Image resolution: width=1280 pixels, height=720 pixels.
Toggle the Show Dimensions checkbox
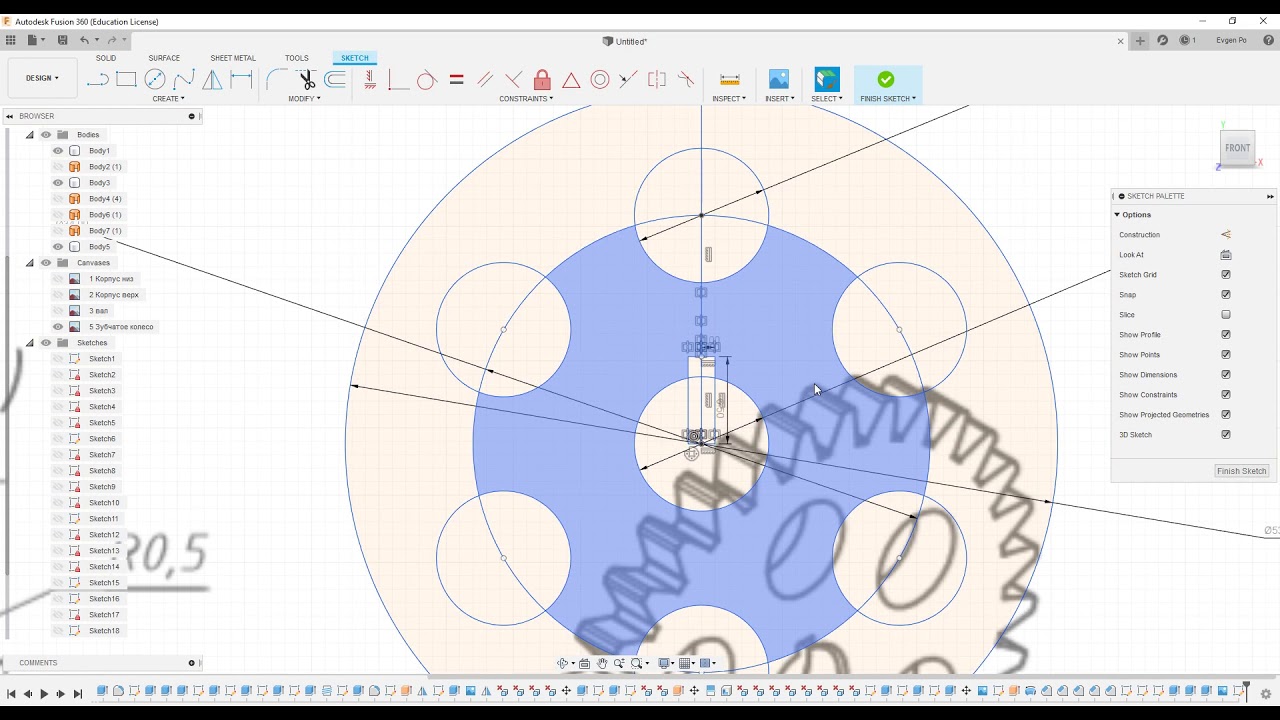point(1226,375)
